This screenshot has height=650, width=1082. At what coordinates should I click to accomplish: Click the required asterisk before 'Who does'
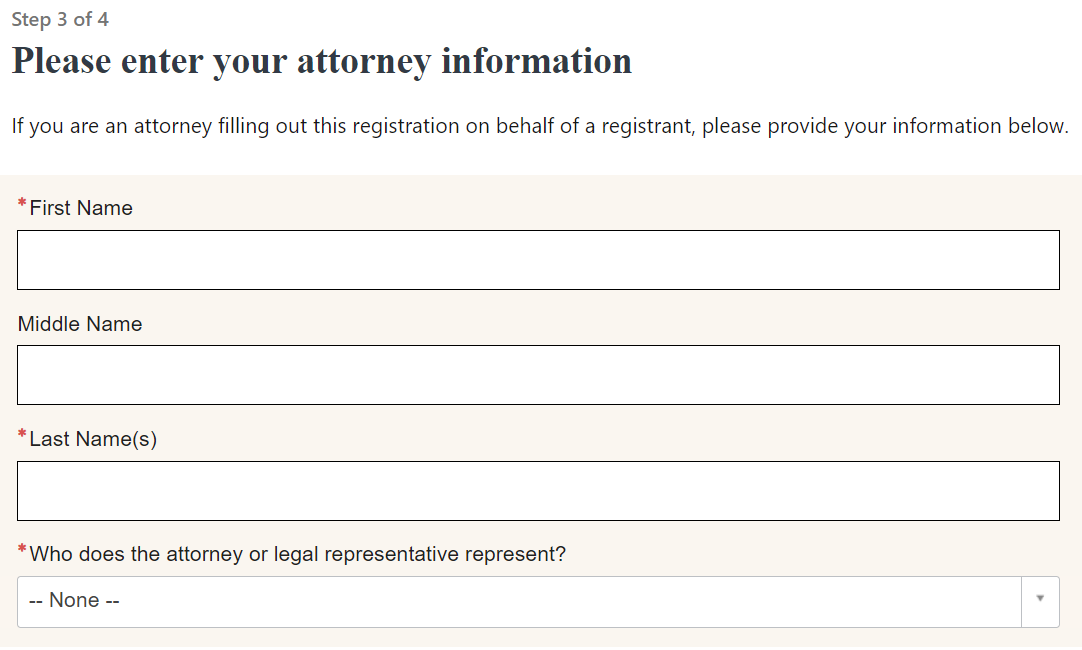(22, 551)
